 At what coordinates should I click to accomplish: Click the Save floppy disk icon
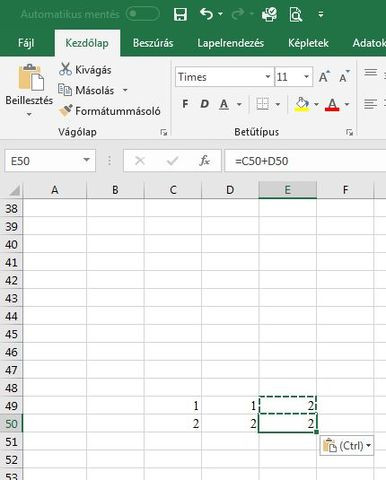180,15
